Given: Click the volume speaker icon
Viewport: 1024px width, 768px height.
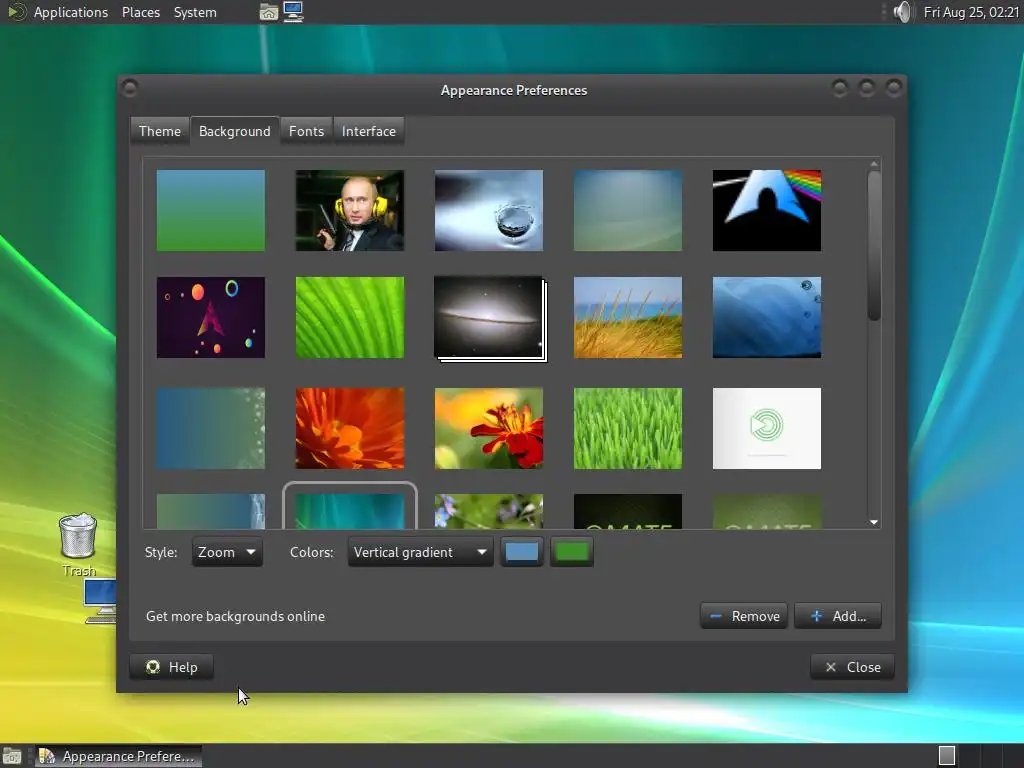Looking at the screenshot, I should click(x=902, y=12).
